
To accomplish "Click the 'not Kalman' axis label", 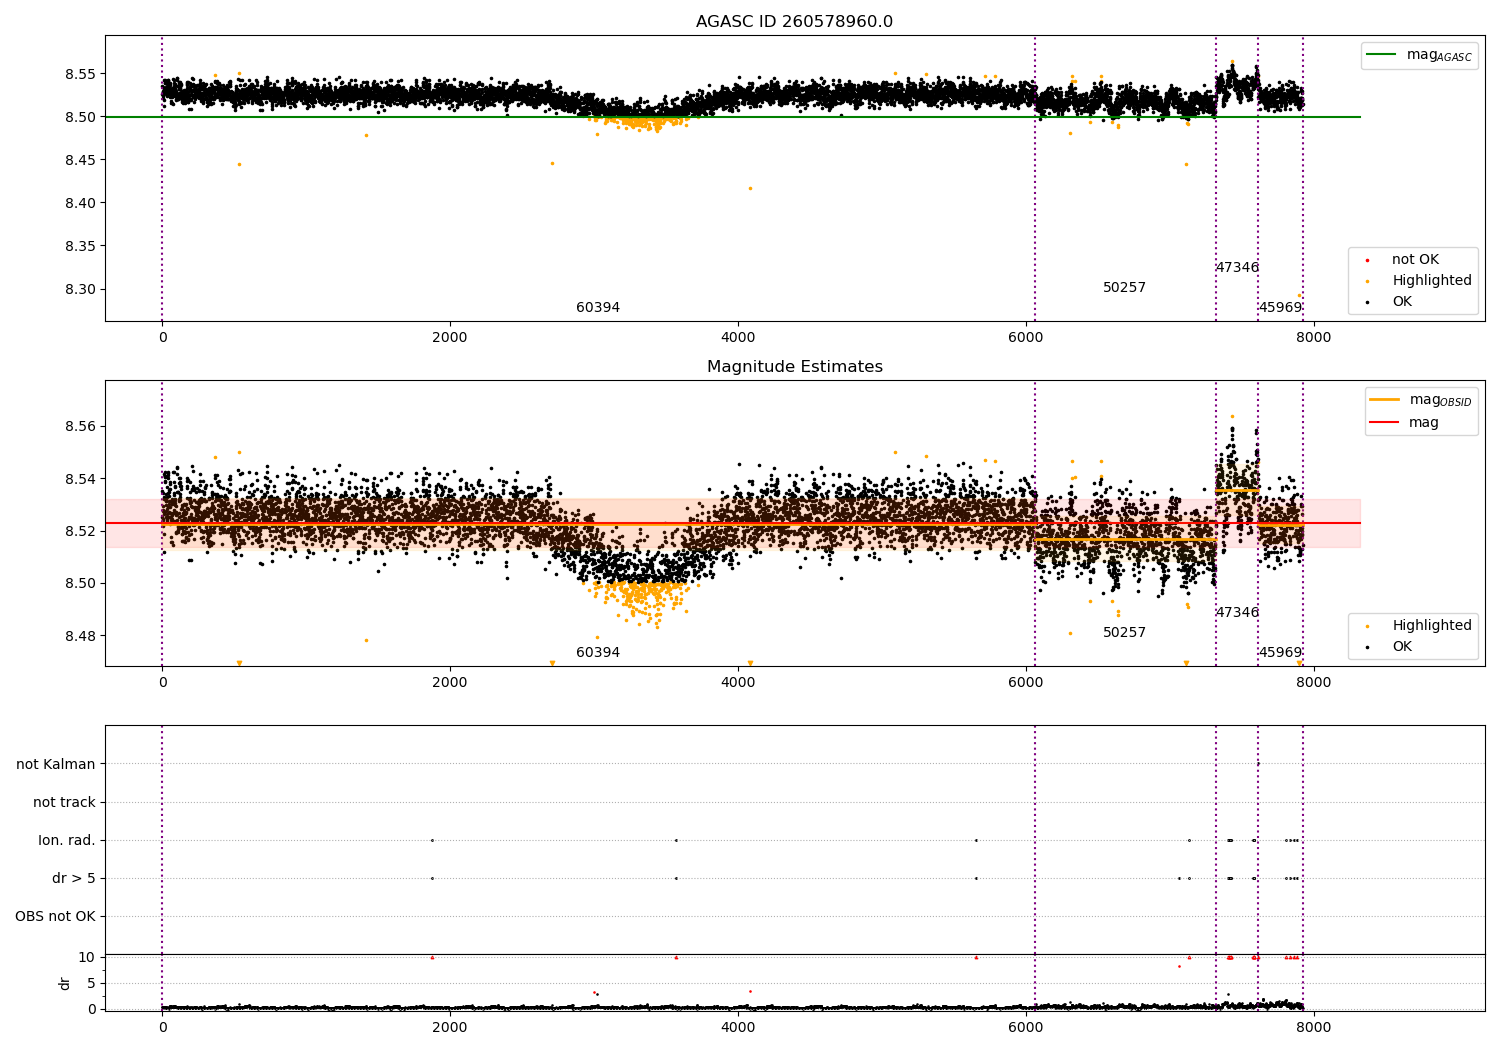I will click(x=56, y=765).
